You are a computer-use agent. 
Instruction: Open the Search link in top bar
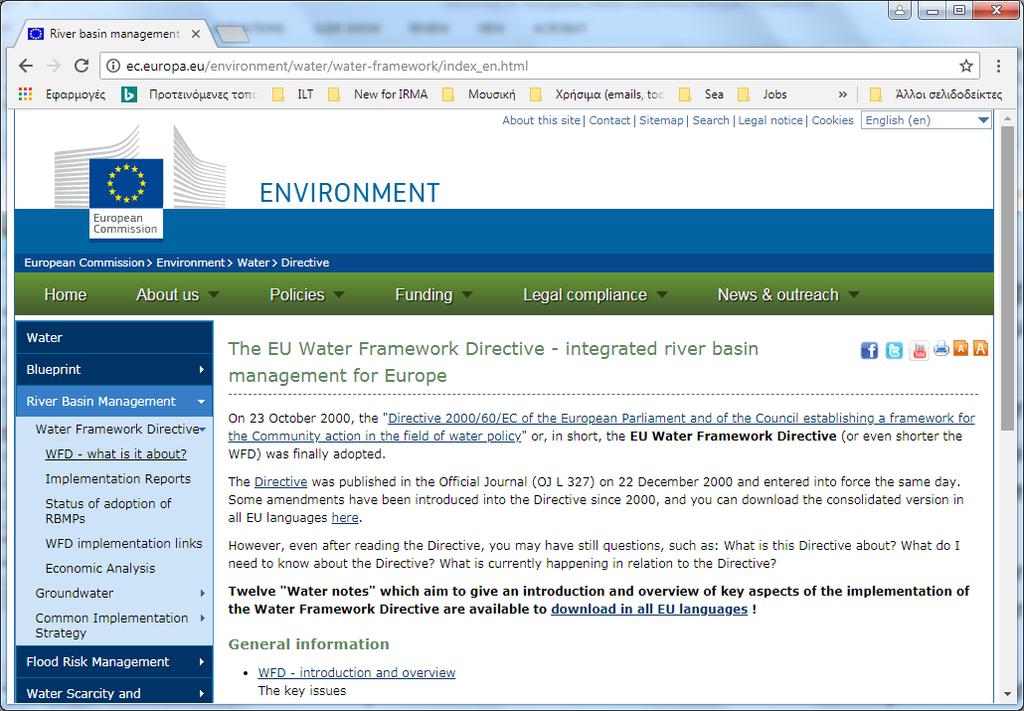[711, 120]
